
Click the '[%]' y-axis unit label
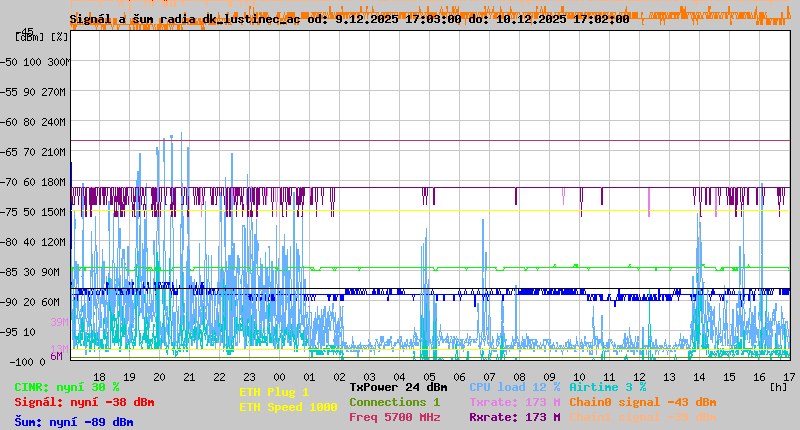(60, 37)
